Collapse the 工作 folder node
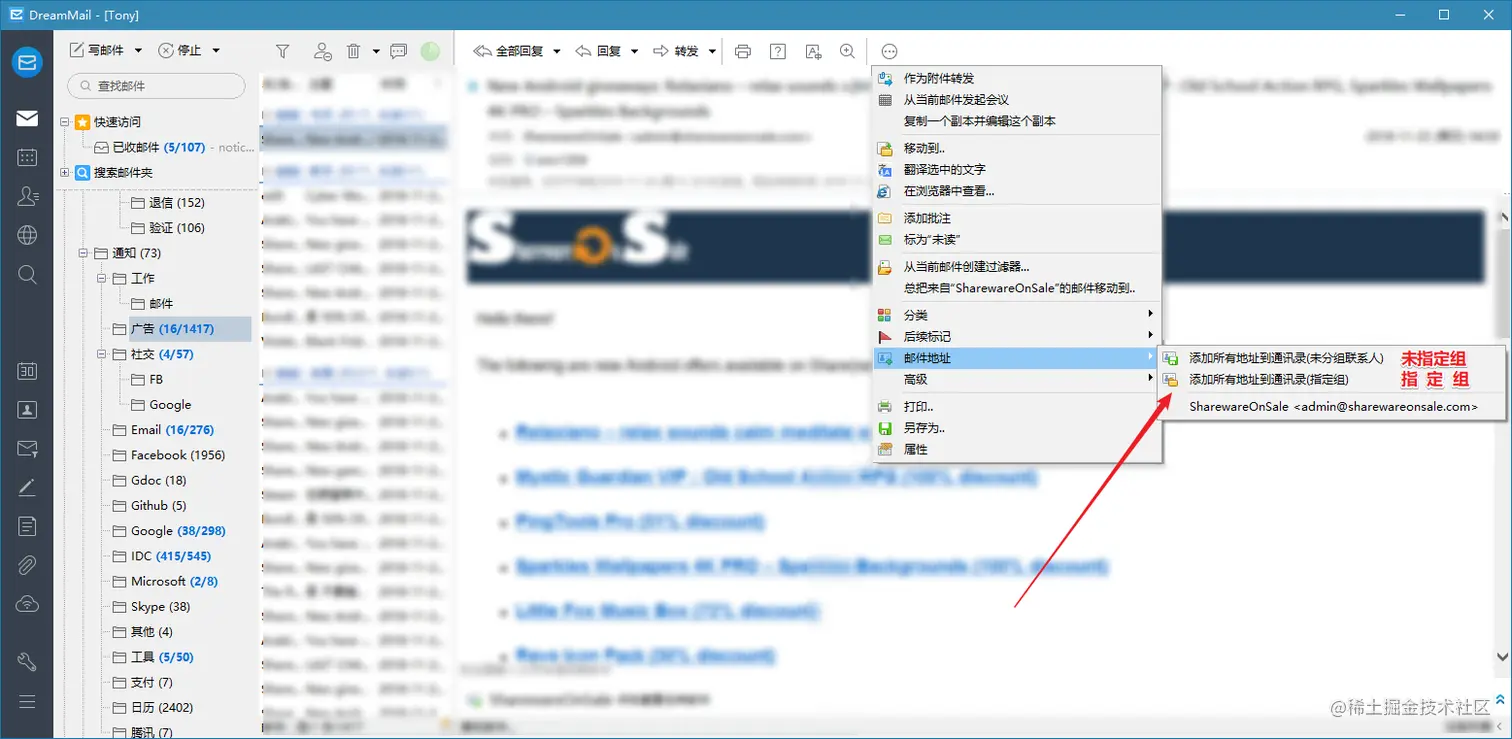 tap(102, 278)
